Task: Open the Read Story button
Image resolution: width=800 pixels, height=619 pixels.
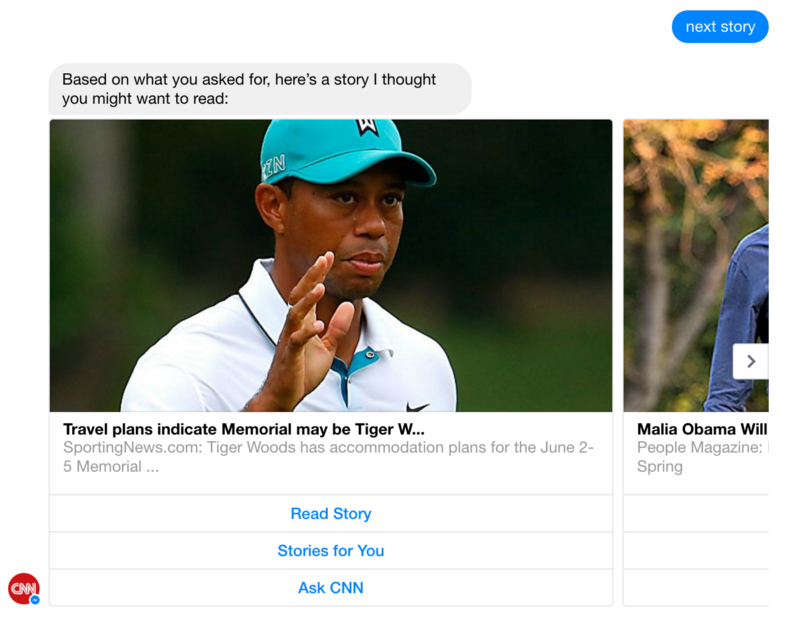Action: (x=330, y=514)
